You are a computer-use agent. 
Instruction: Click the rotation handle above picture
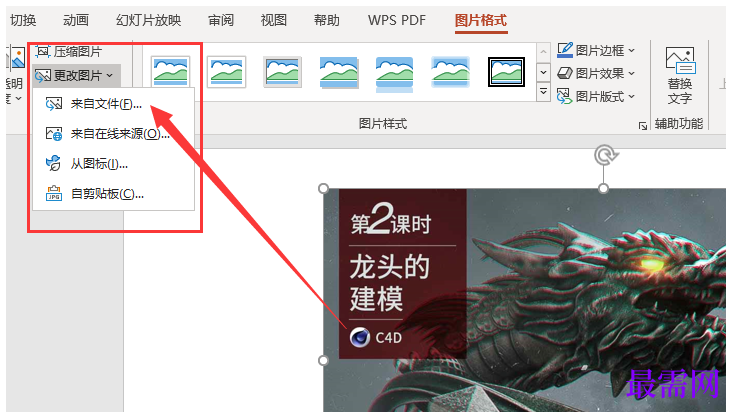pos(605,155)
